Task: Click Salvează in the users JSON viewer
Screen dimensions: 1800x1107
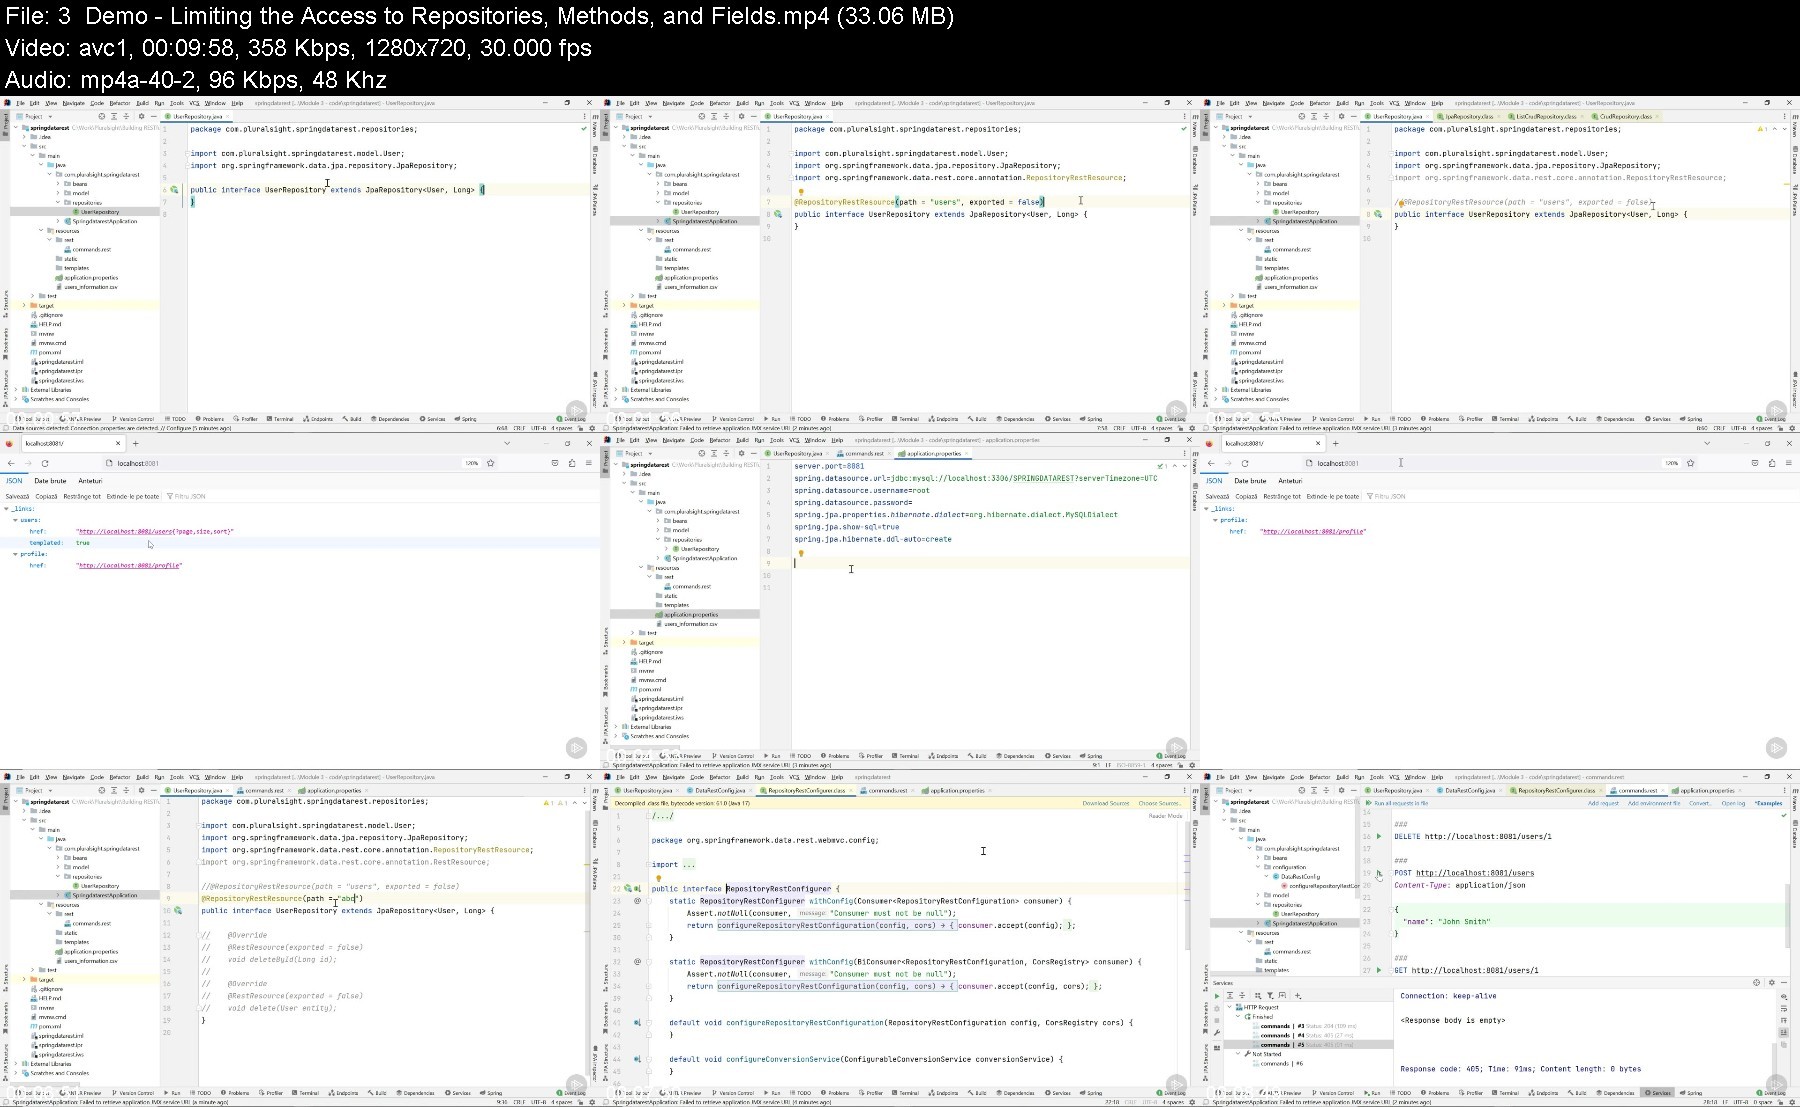Action: [17, 496]
